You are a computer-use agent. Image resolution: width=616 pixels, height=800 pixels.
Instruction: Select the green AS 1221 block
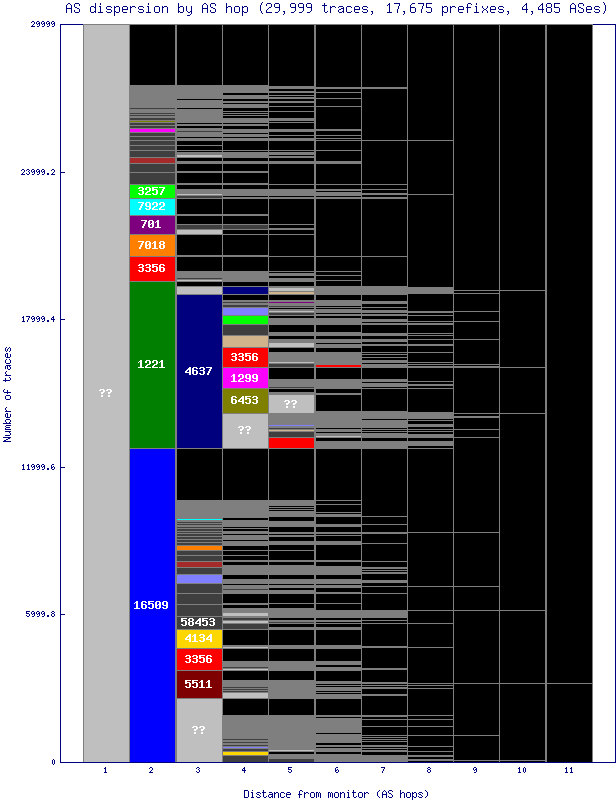[x=152, y=365]
